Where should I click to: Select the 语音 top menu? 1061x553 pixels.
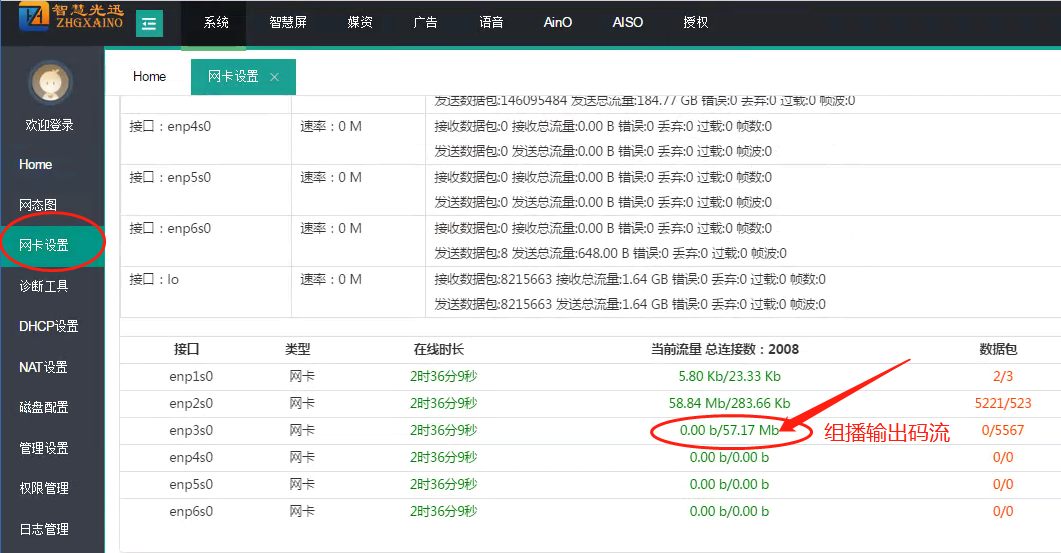tap(491, 23)
